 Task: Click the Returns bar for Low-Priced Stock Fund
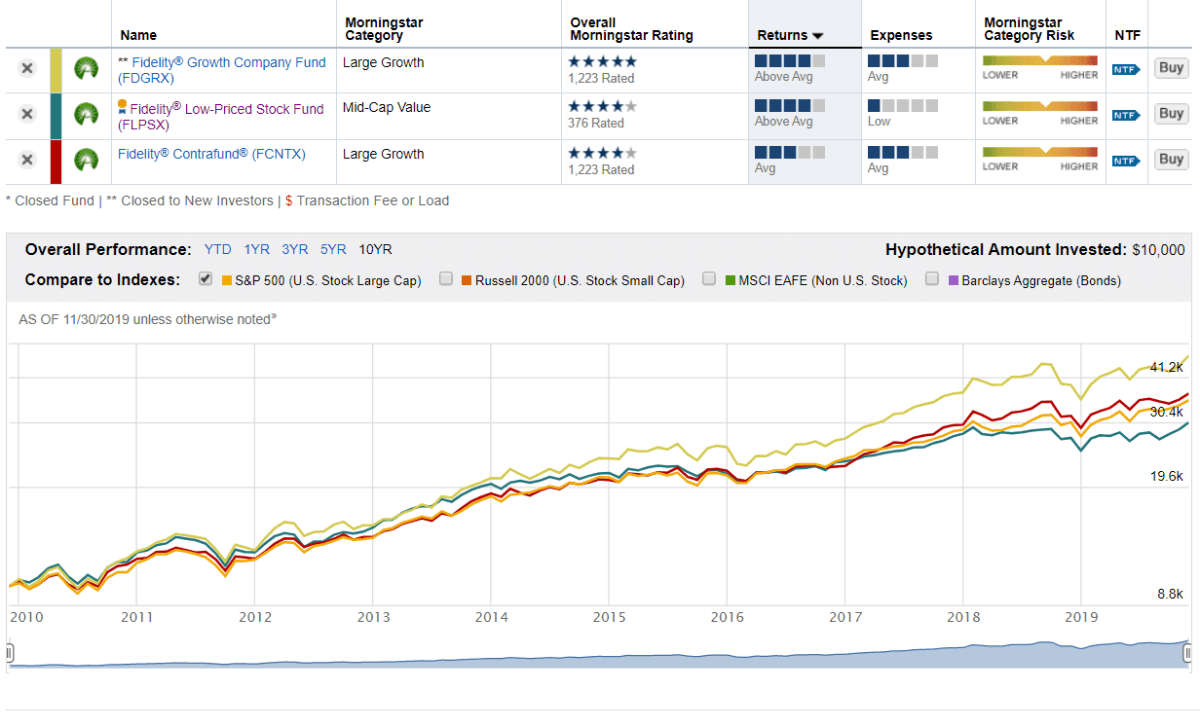coord(790,105)
